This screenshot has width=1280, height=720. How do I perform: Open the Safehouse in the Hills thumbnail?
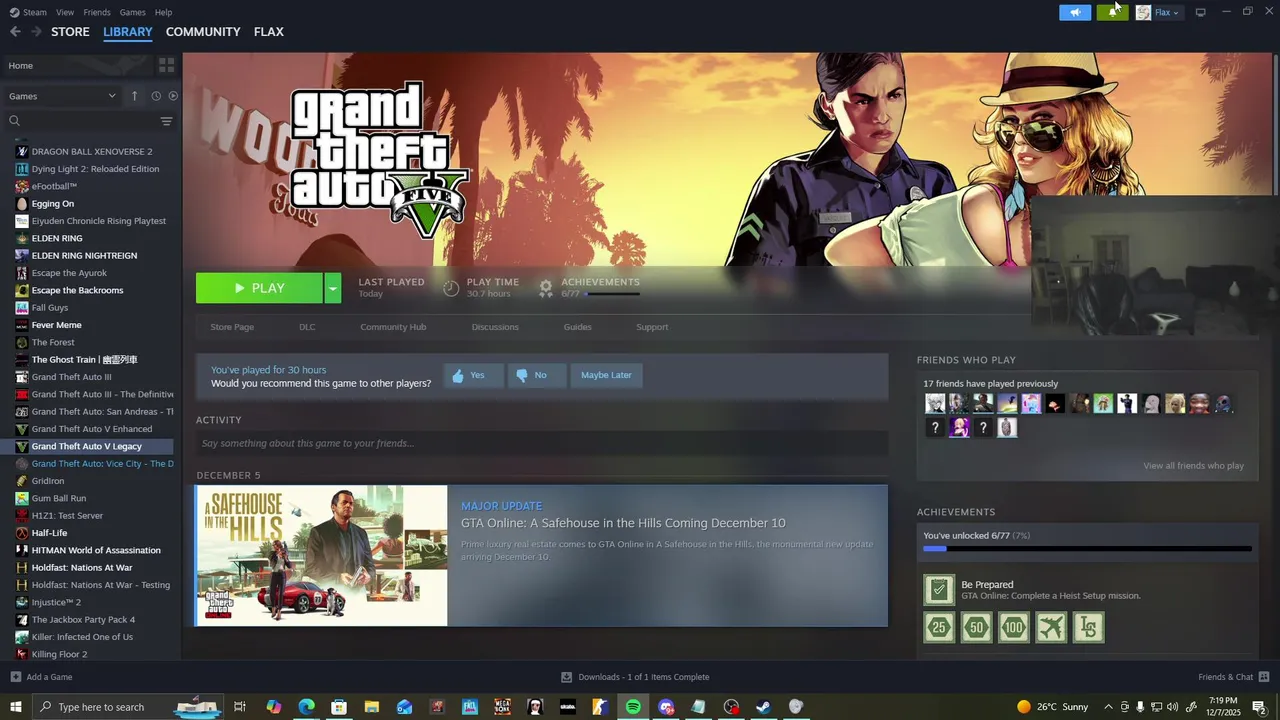tap(321, 556)
